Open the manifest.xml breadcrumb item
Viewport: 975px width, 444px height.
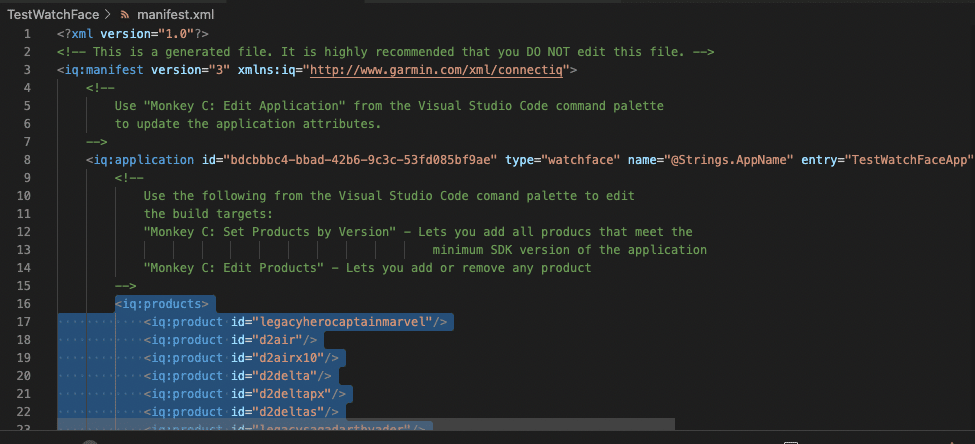[x=175, y=16]
